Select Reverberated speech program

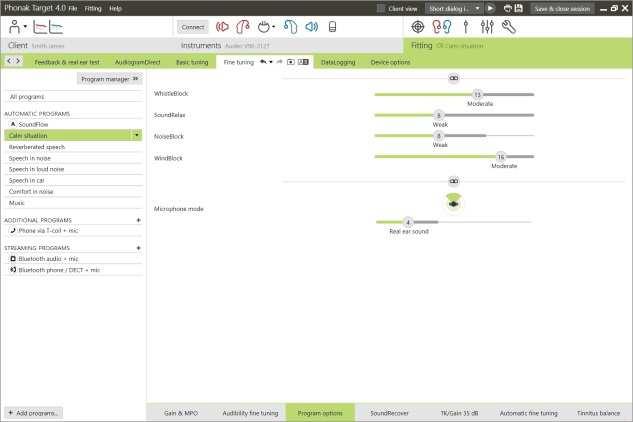[x=74, y=147]
